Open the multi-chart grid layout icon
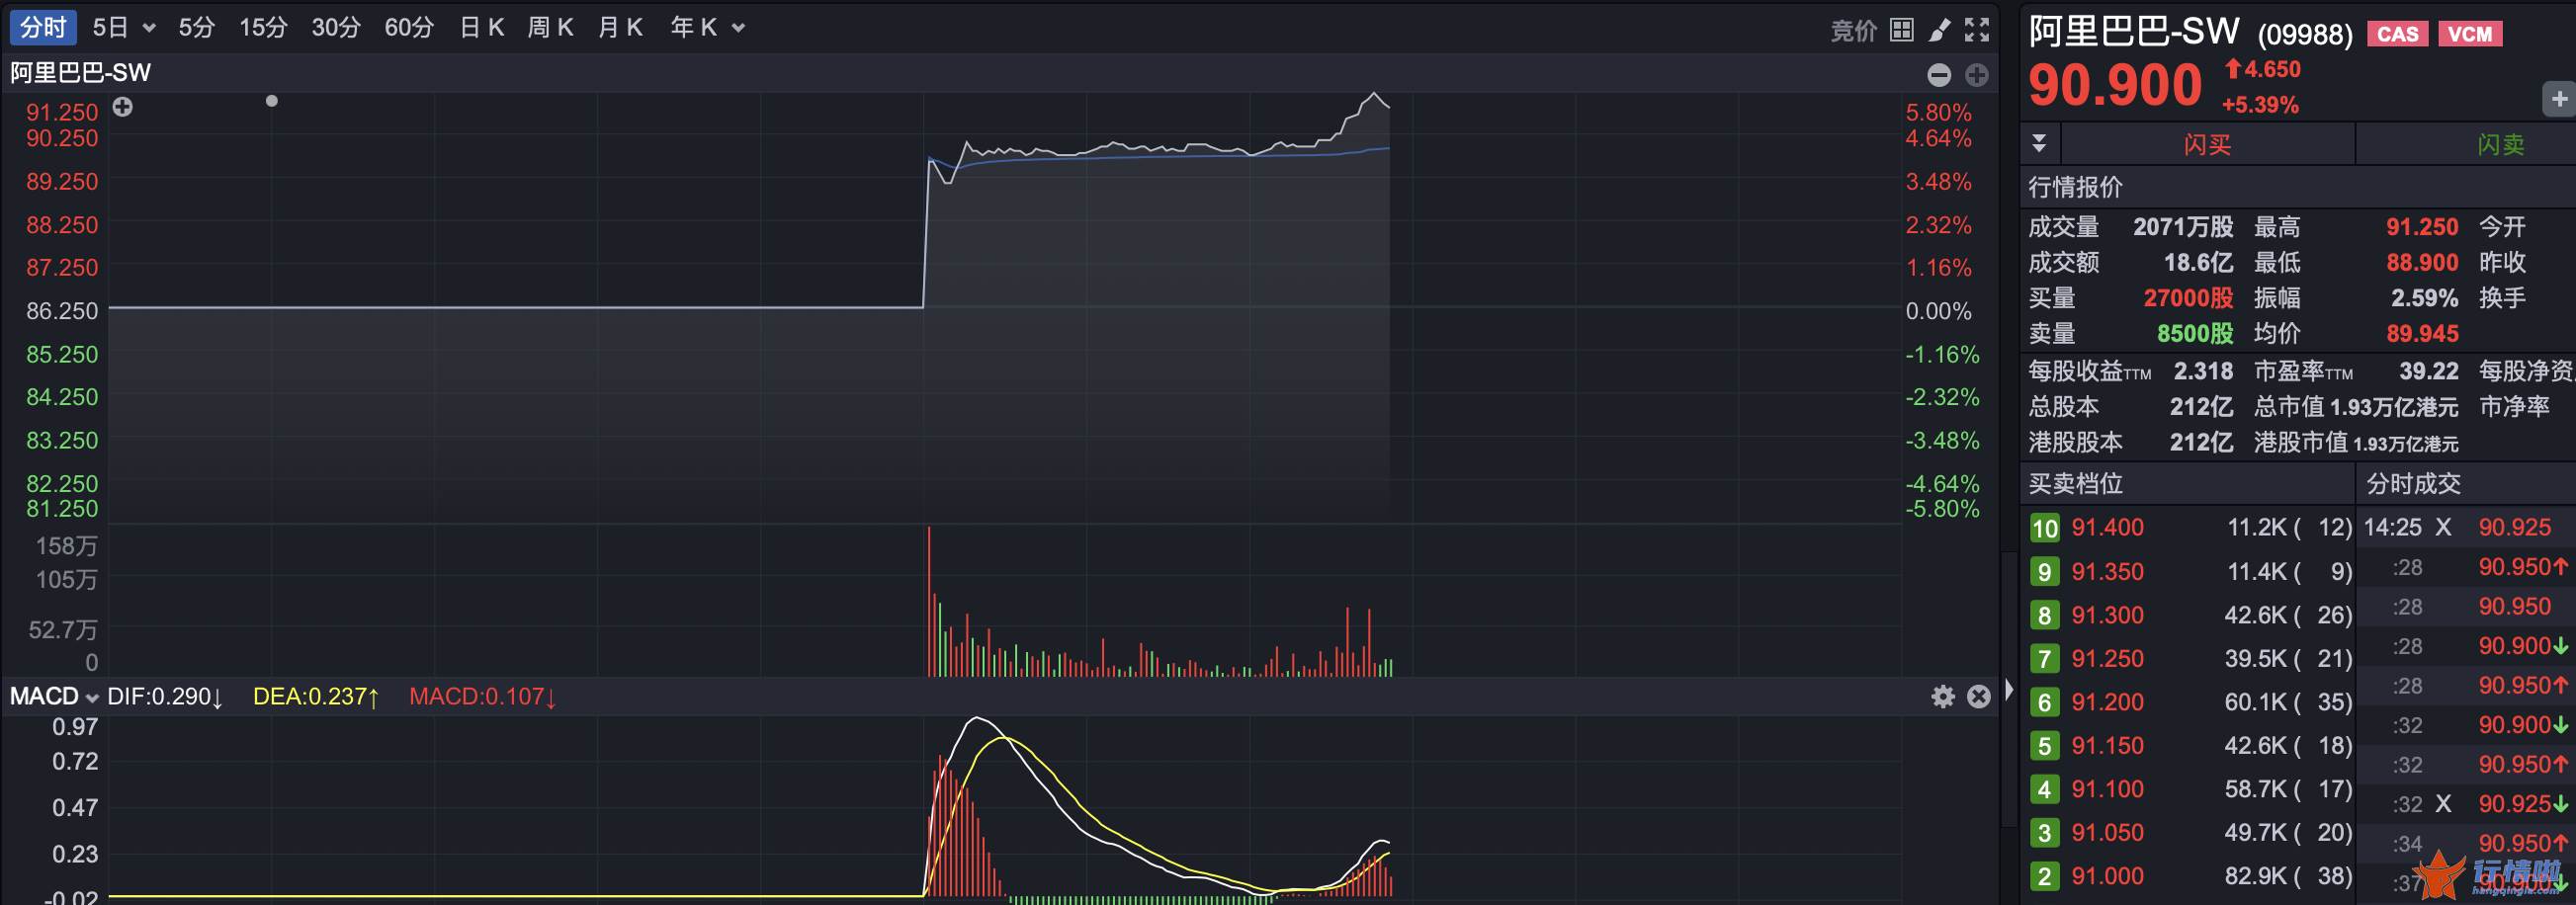The width and height of the screenshot is (2576, 905). coord(1901,30)
